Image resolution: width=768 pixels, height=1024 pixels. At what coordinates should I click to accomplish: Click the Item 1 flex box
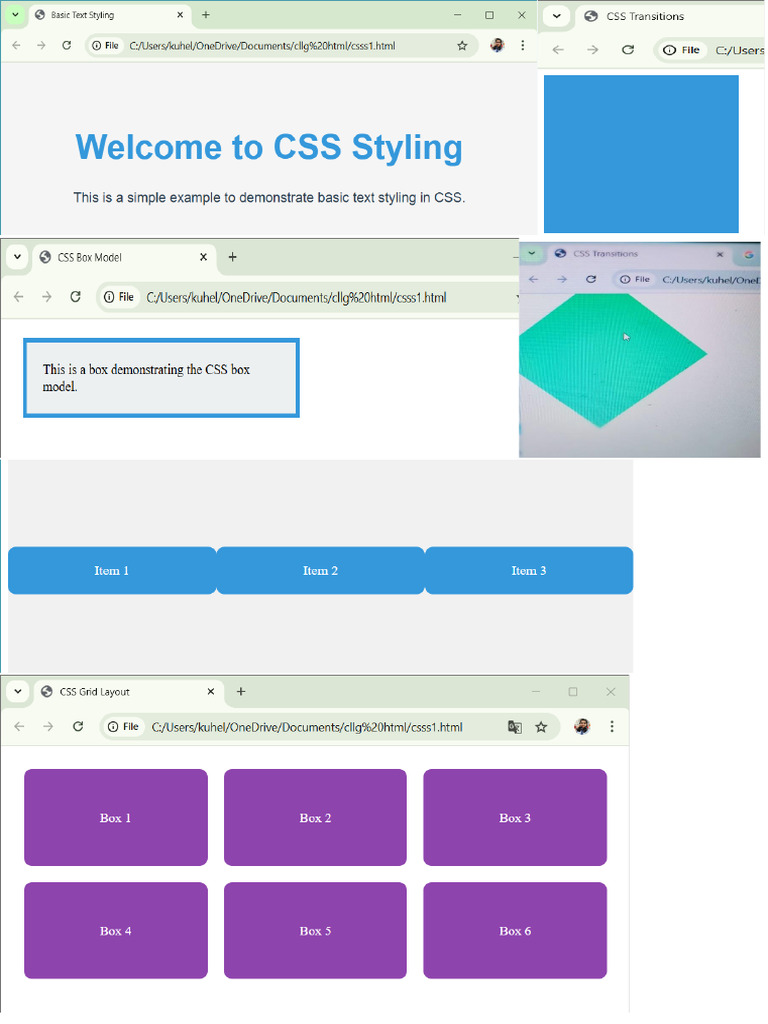click(x=112, y=570)
